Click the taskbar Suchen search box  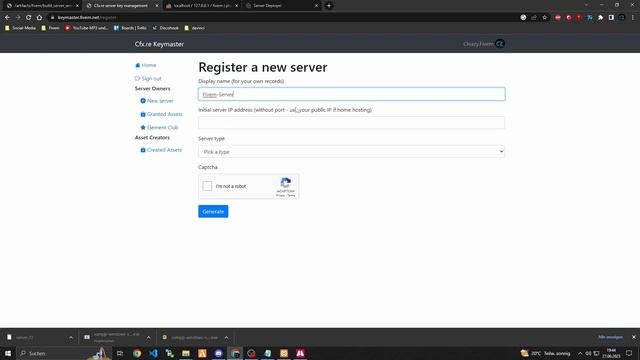pyautogui.click(x=63, y=353)
